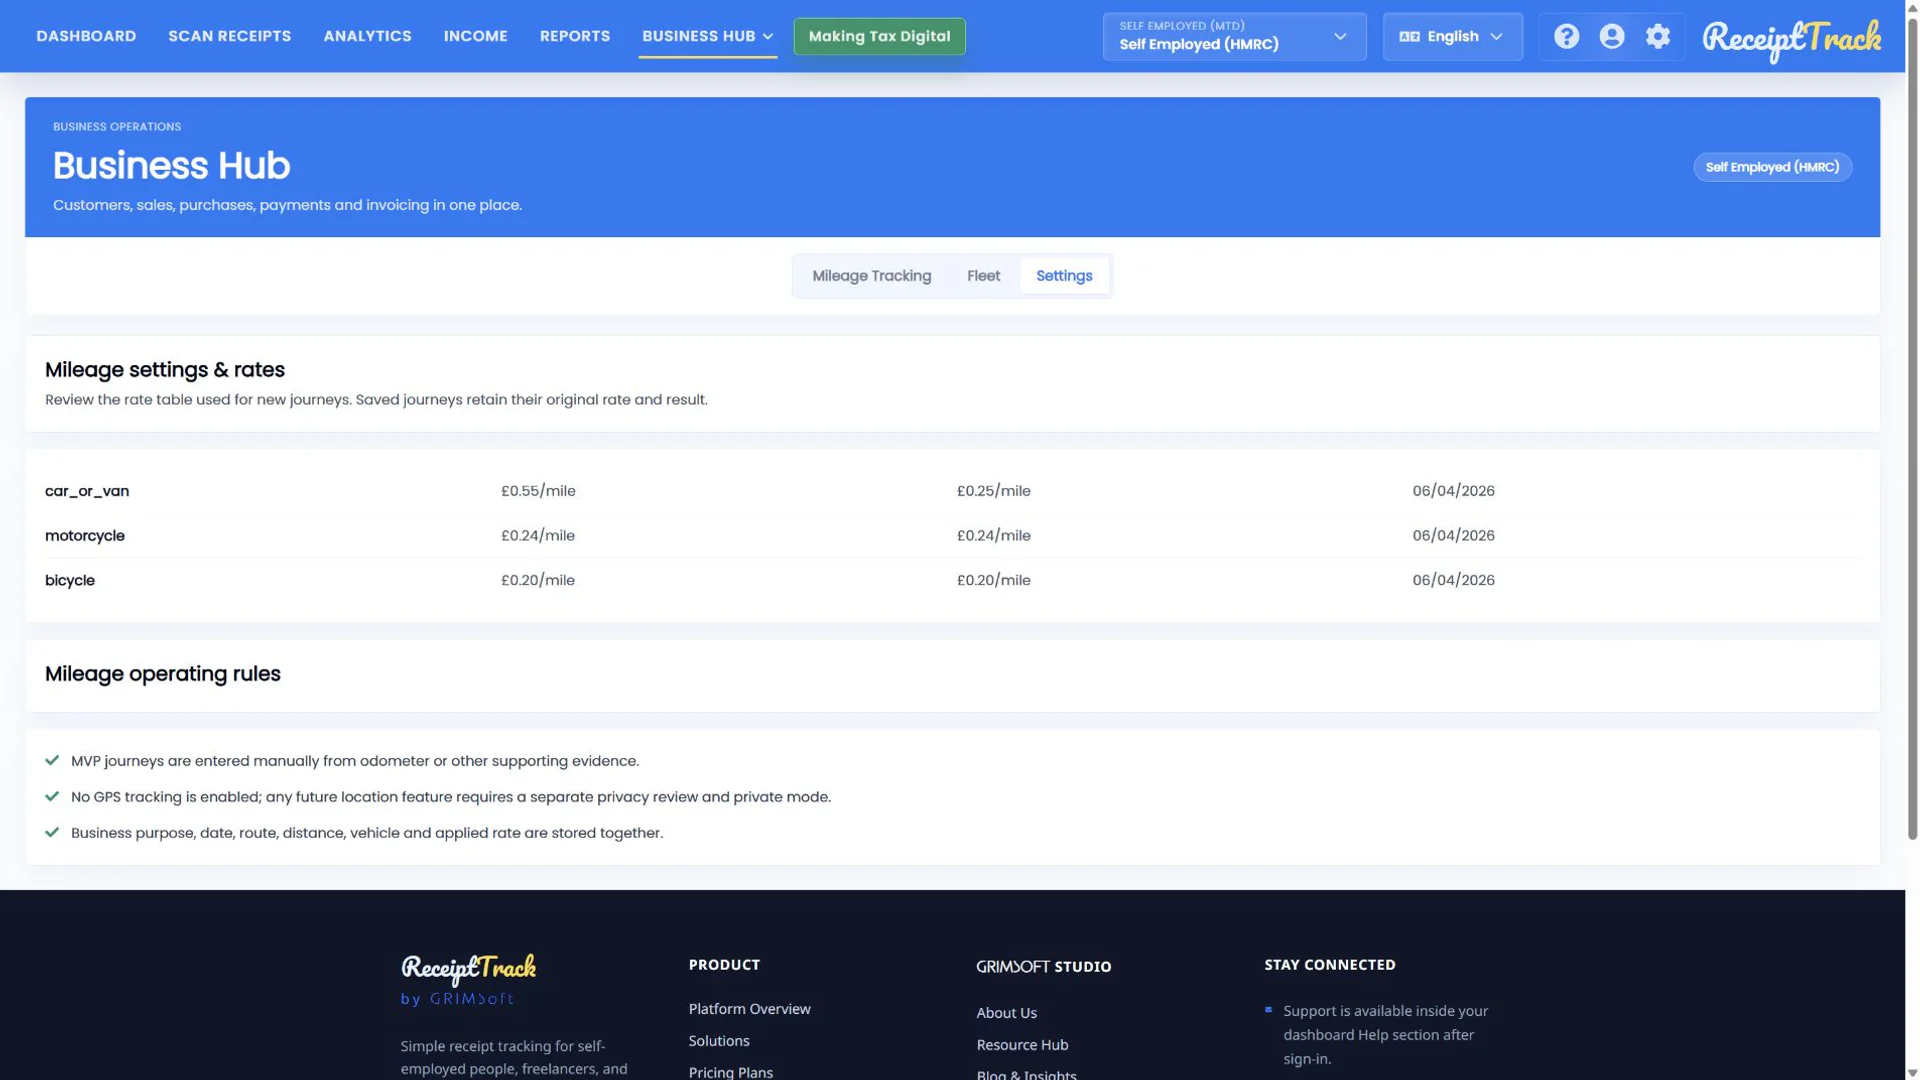Viewport: 1920px width, 1080px height.
Task: Navigate to the Income page
Action: coord(475,36)
